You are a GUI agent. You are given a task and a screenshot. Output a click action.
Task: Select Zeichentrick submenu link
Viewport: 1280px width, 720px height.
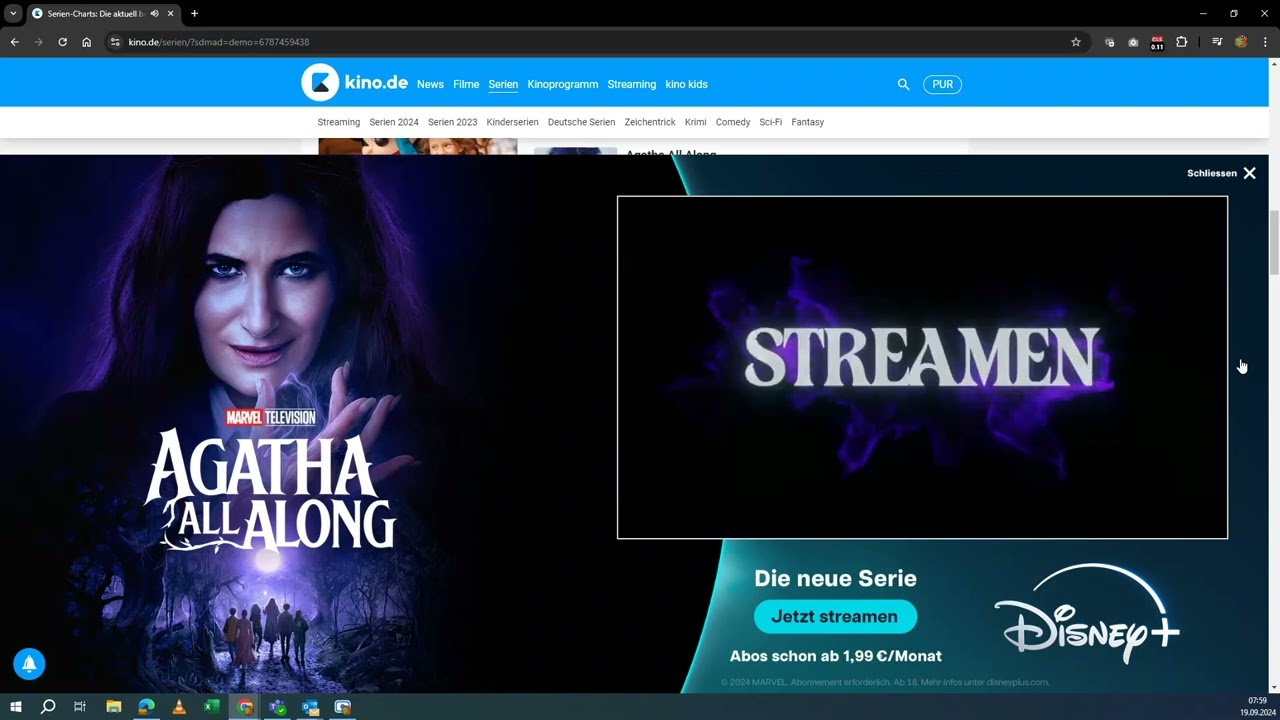[x=650, y=122]
